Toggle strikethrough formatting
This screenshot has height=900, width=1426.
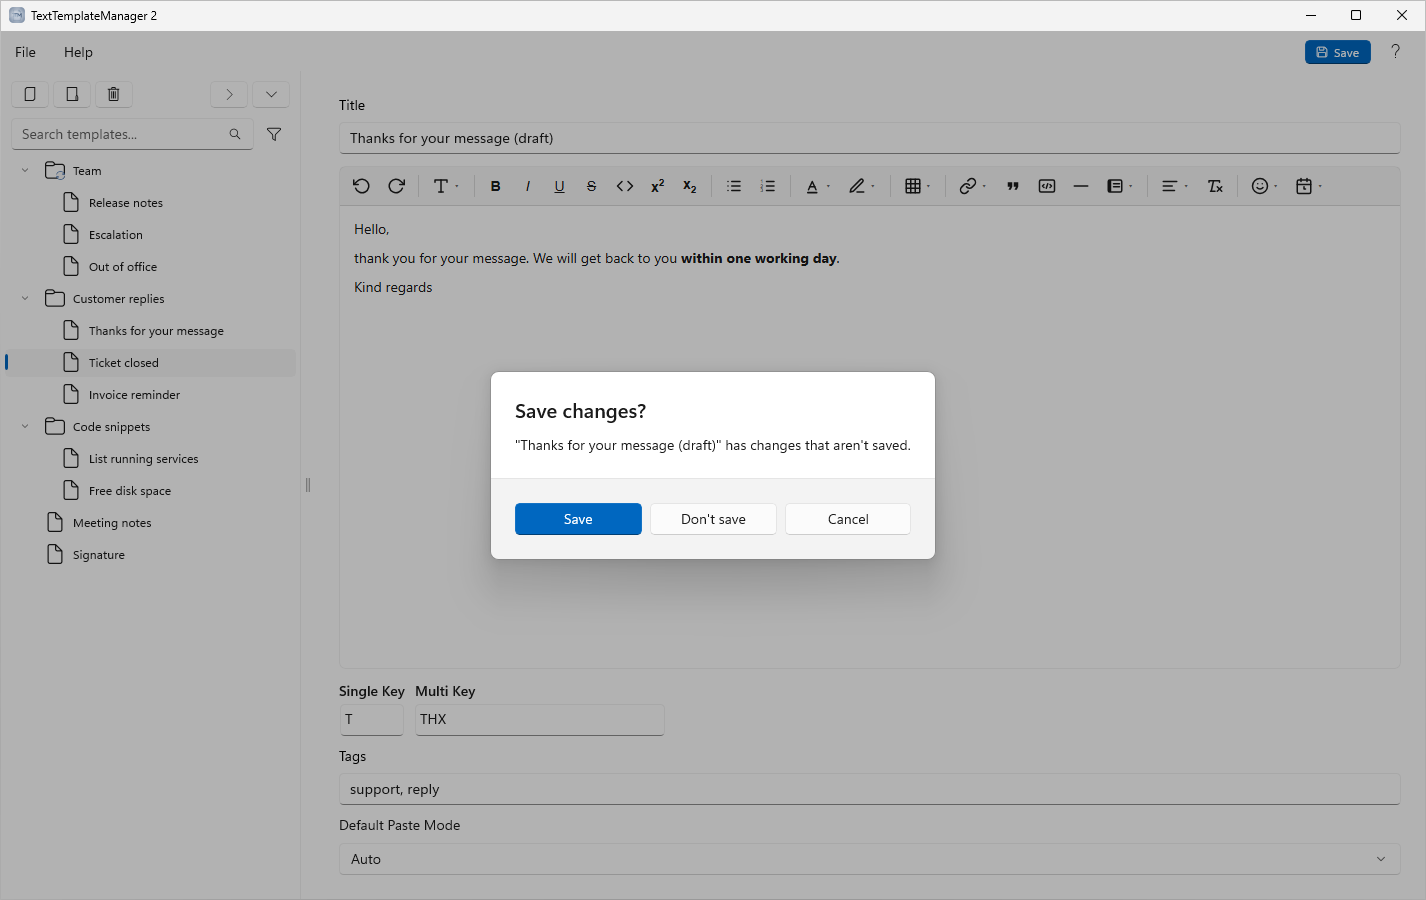(591, 186)
